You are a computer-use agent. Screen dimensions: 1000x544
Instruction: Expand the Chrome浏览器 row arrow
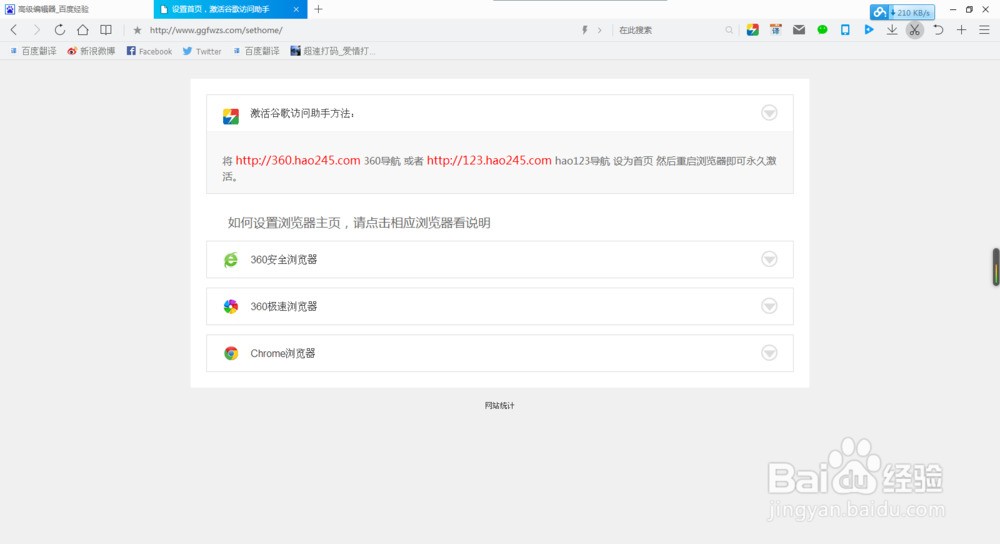[769, 353]
